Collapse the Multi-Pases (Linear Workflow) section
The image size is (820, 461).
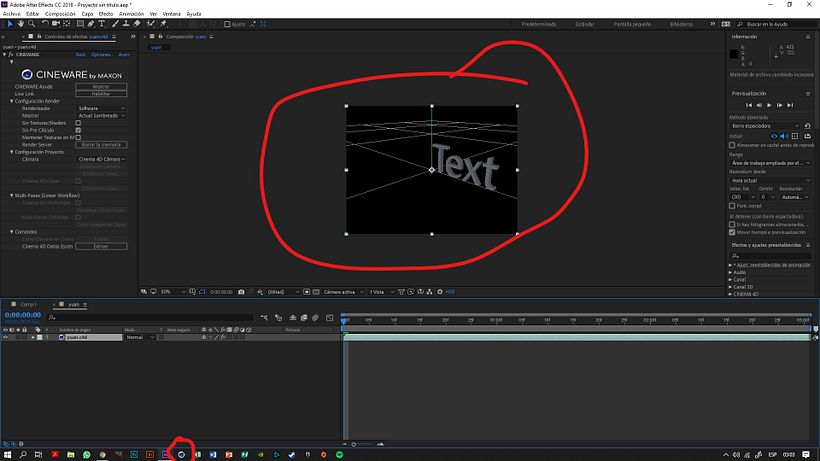click(12, 195)
